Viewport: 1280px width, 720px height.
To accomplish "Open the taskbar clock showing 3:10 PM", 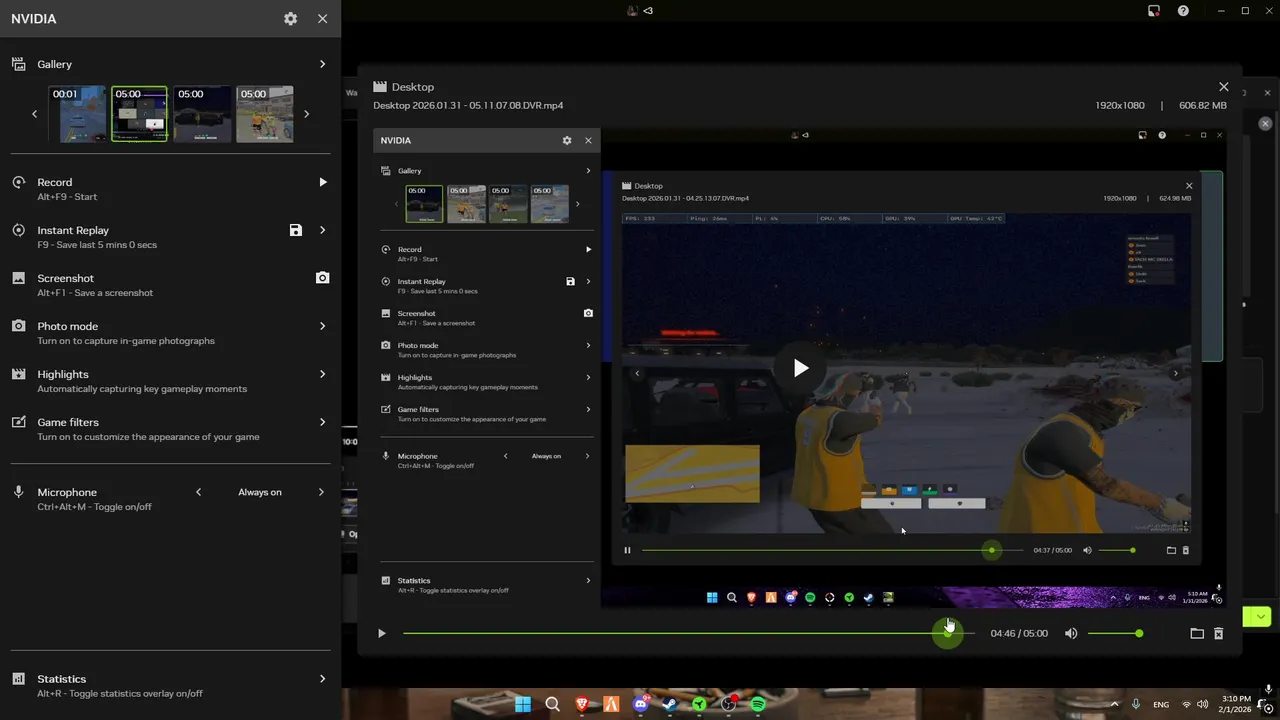I will [x=1235, y=704].
